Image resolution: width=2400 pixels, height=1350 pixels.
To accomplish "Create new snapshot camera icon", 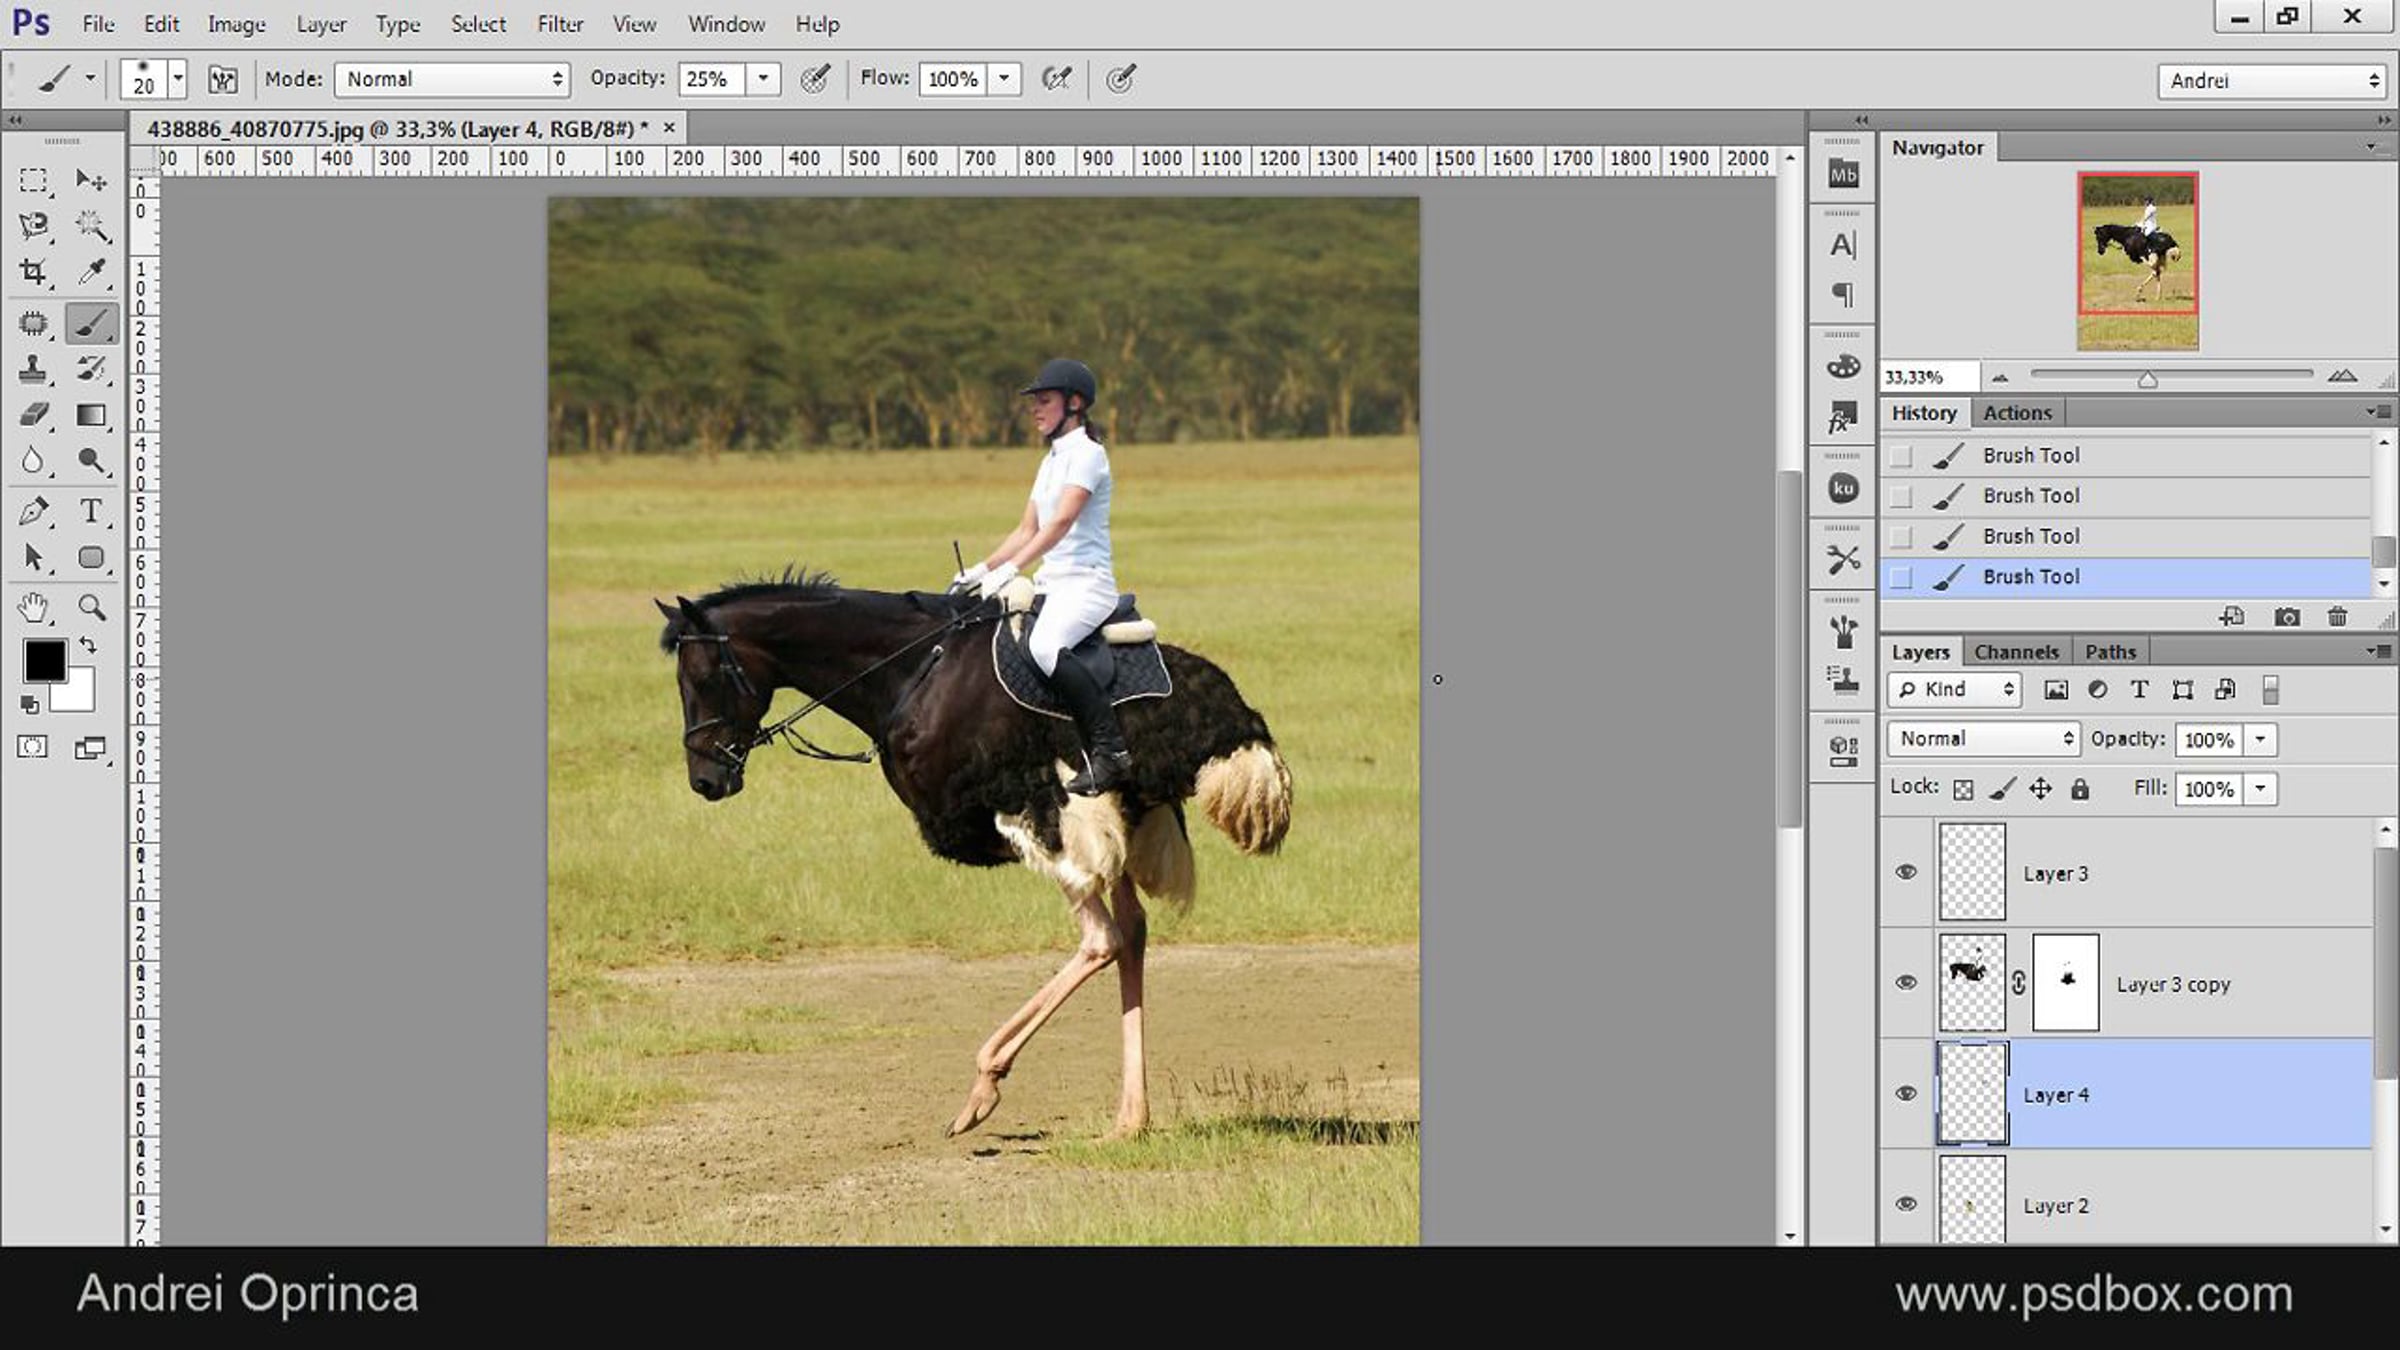I will click(x=2286, y=617).
